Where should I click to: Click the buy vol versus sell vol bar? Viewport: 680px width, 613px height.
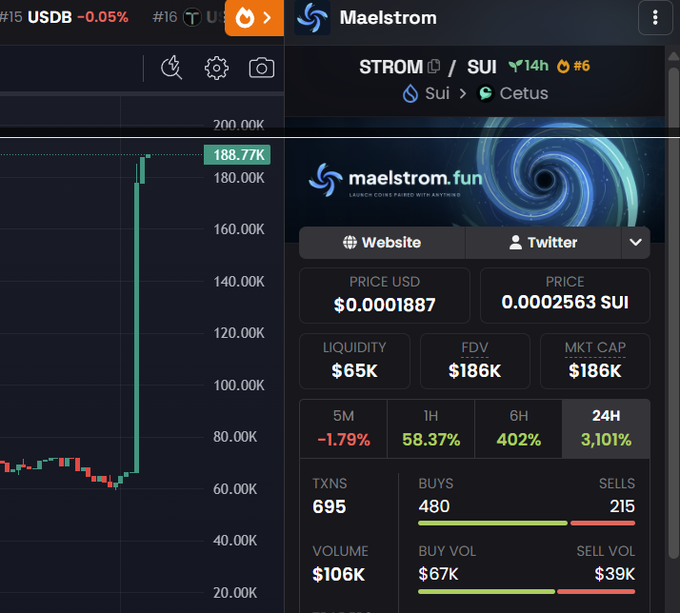tap(526, 591)
